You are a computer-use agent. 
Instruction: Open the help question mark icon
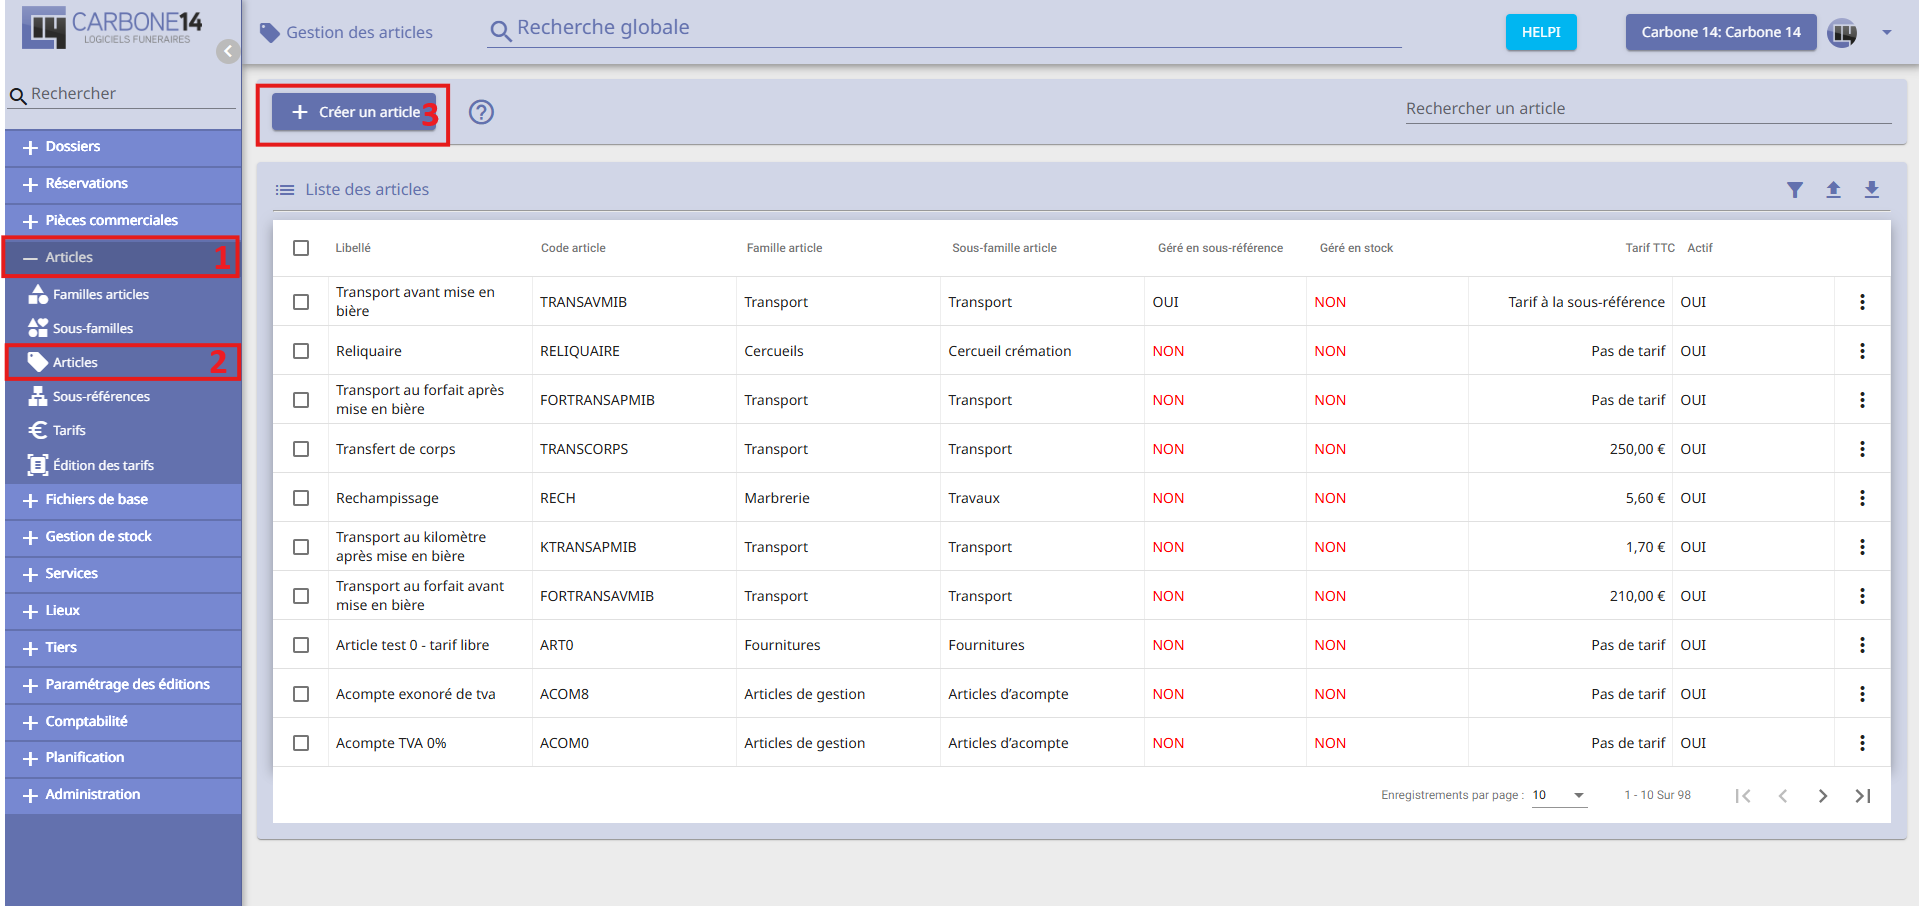[x=481, y=112]
